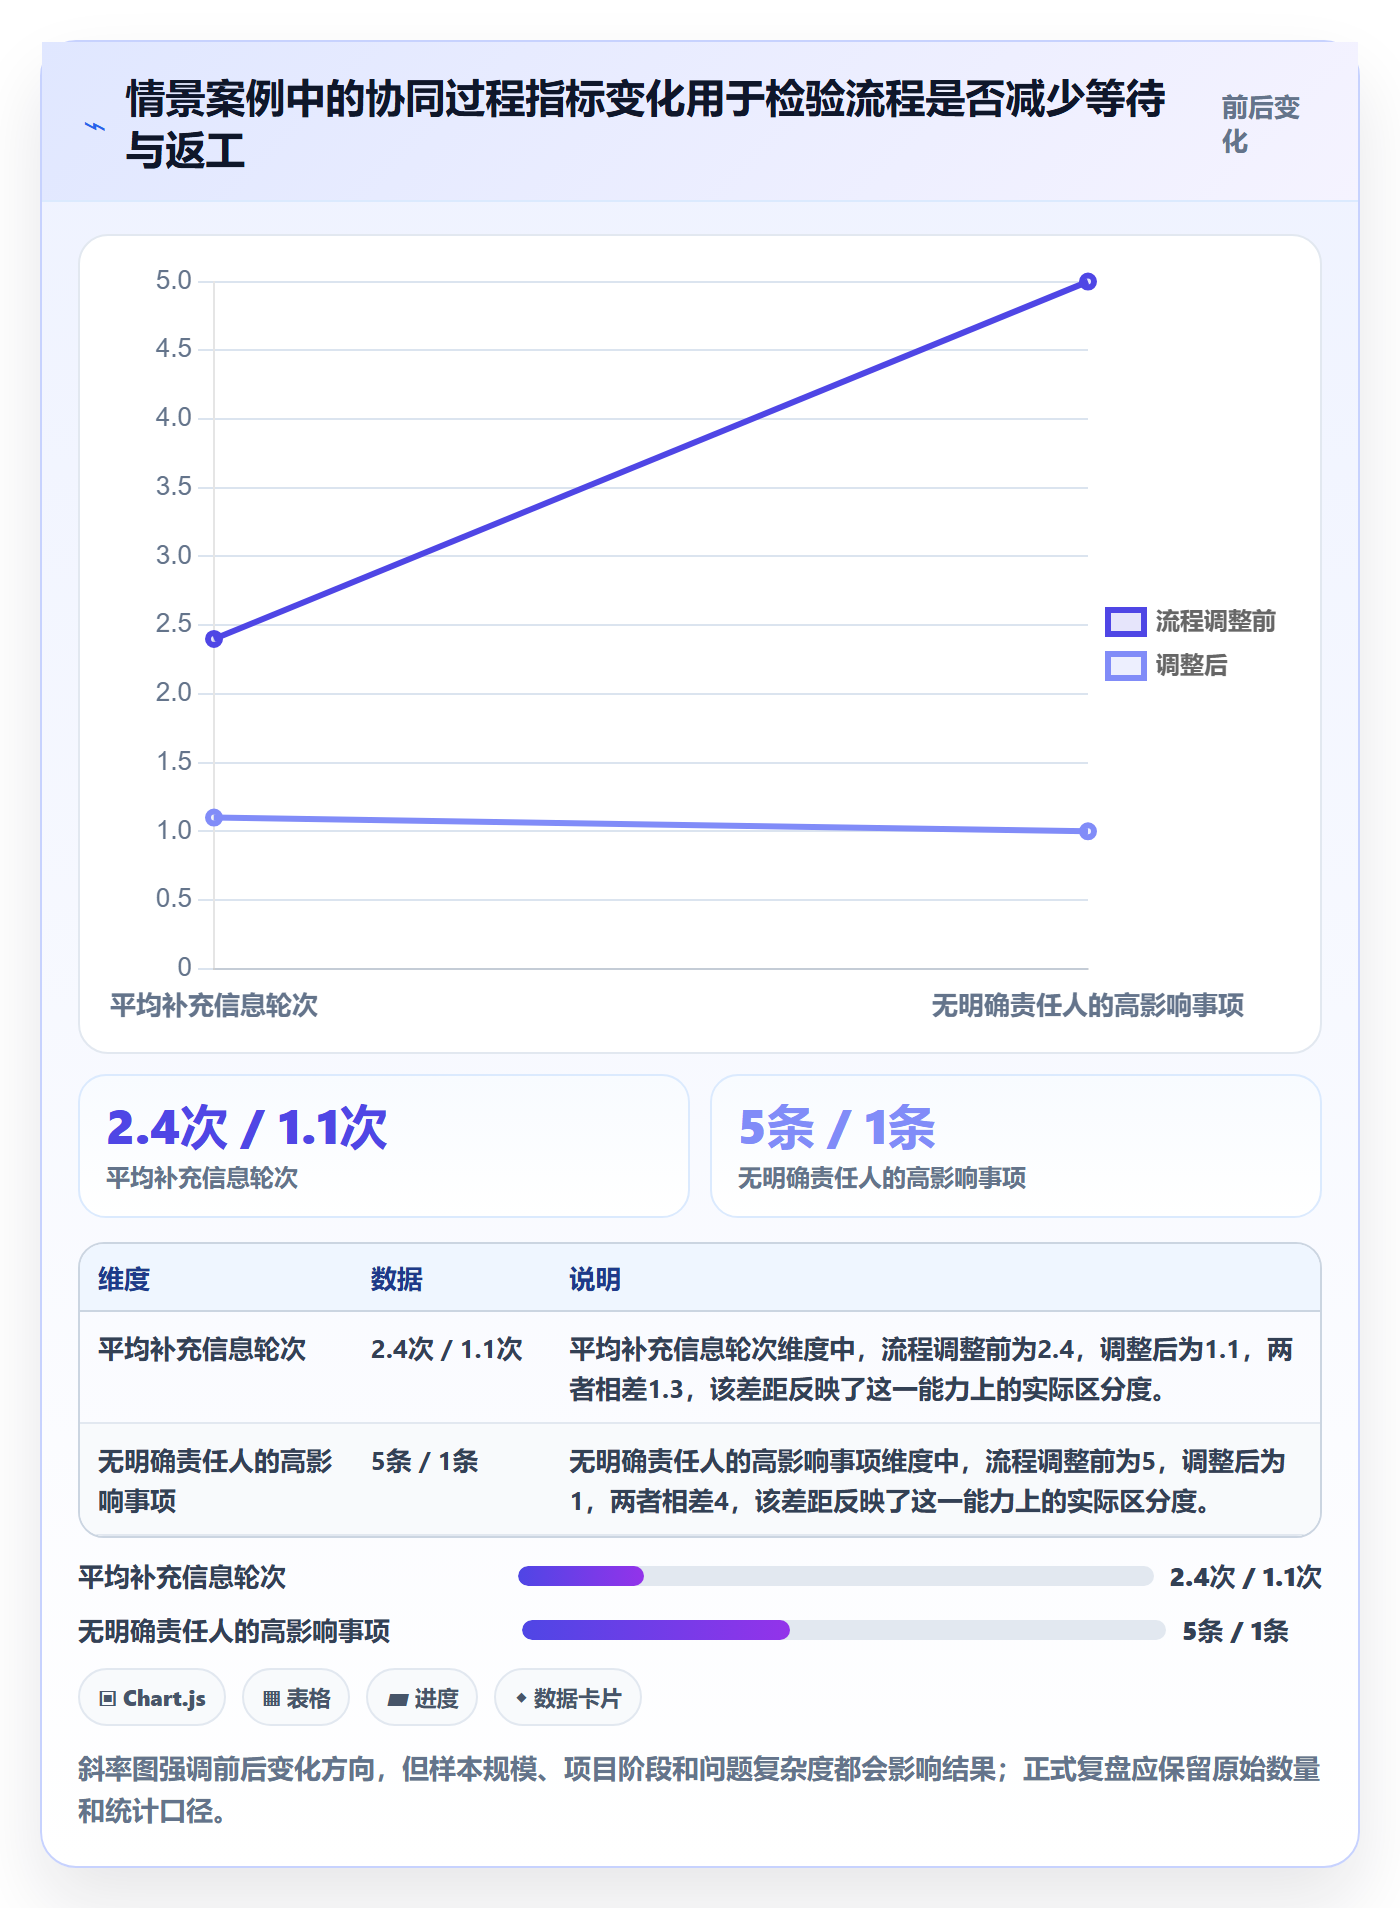This screenshot has width=1400, height=1908.
Task: Click the 维度 column header
Action: tap(124, 1279)
